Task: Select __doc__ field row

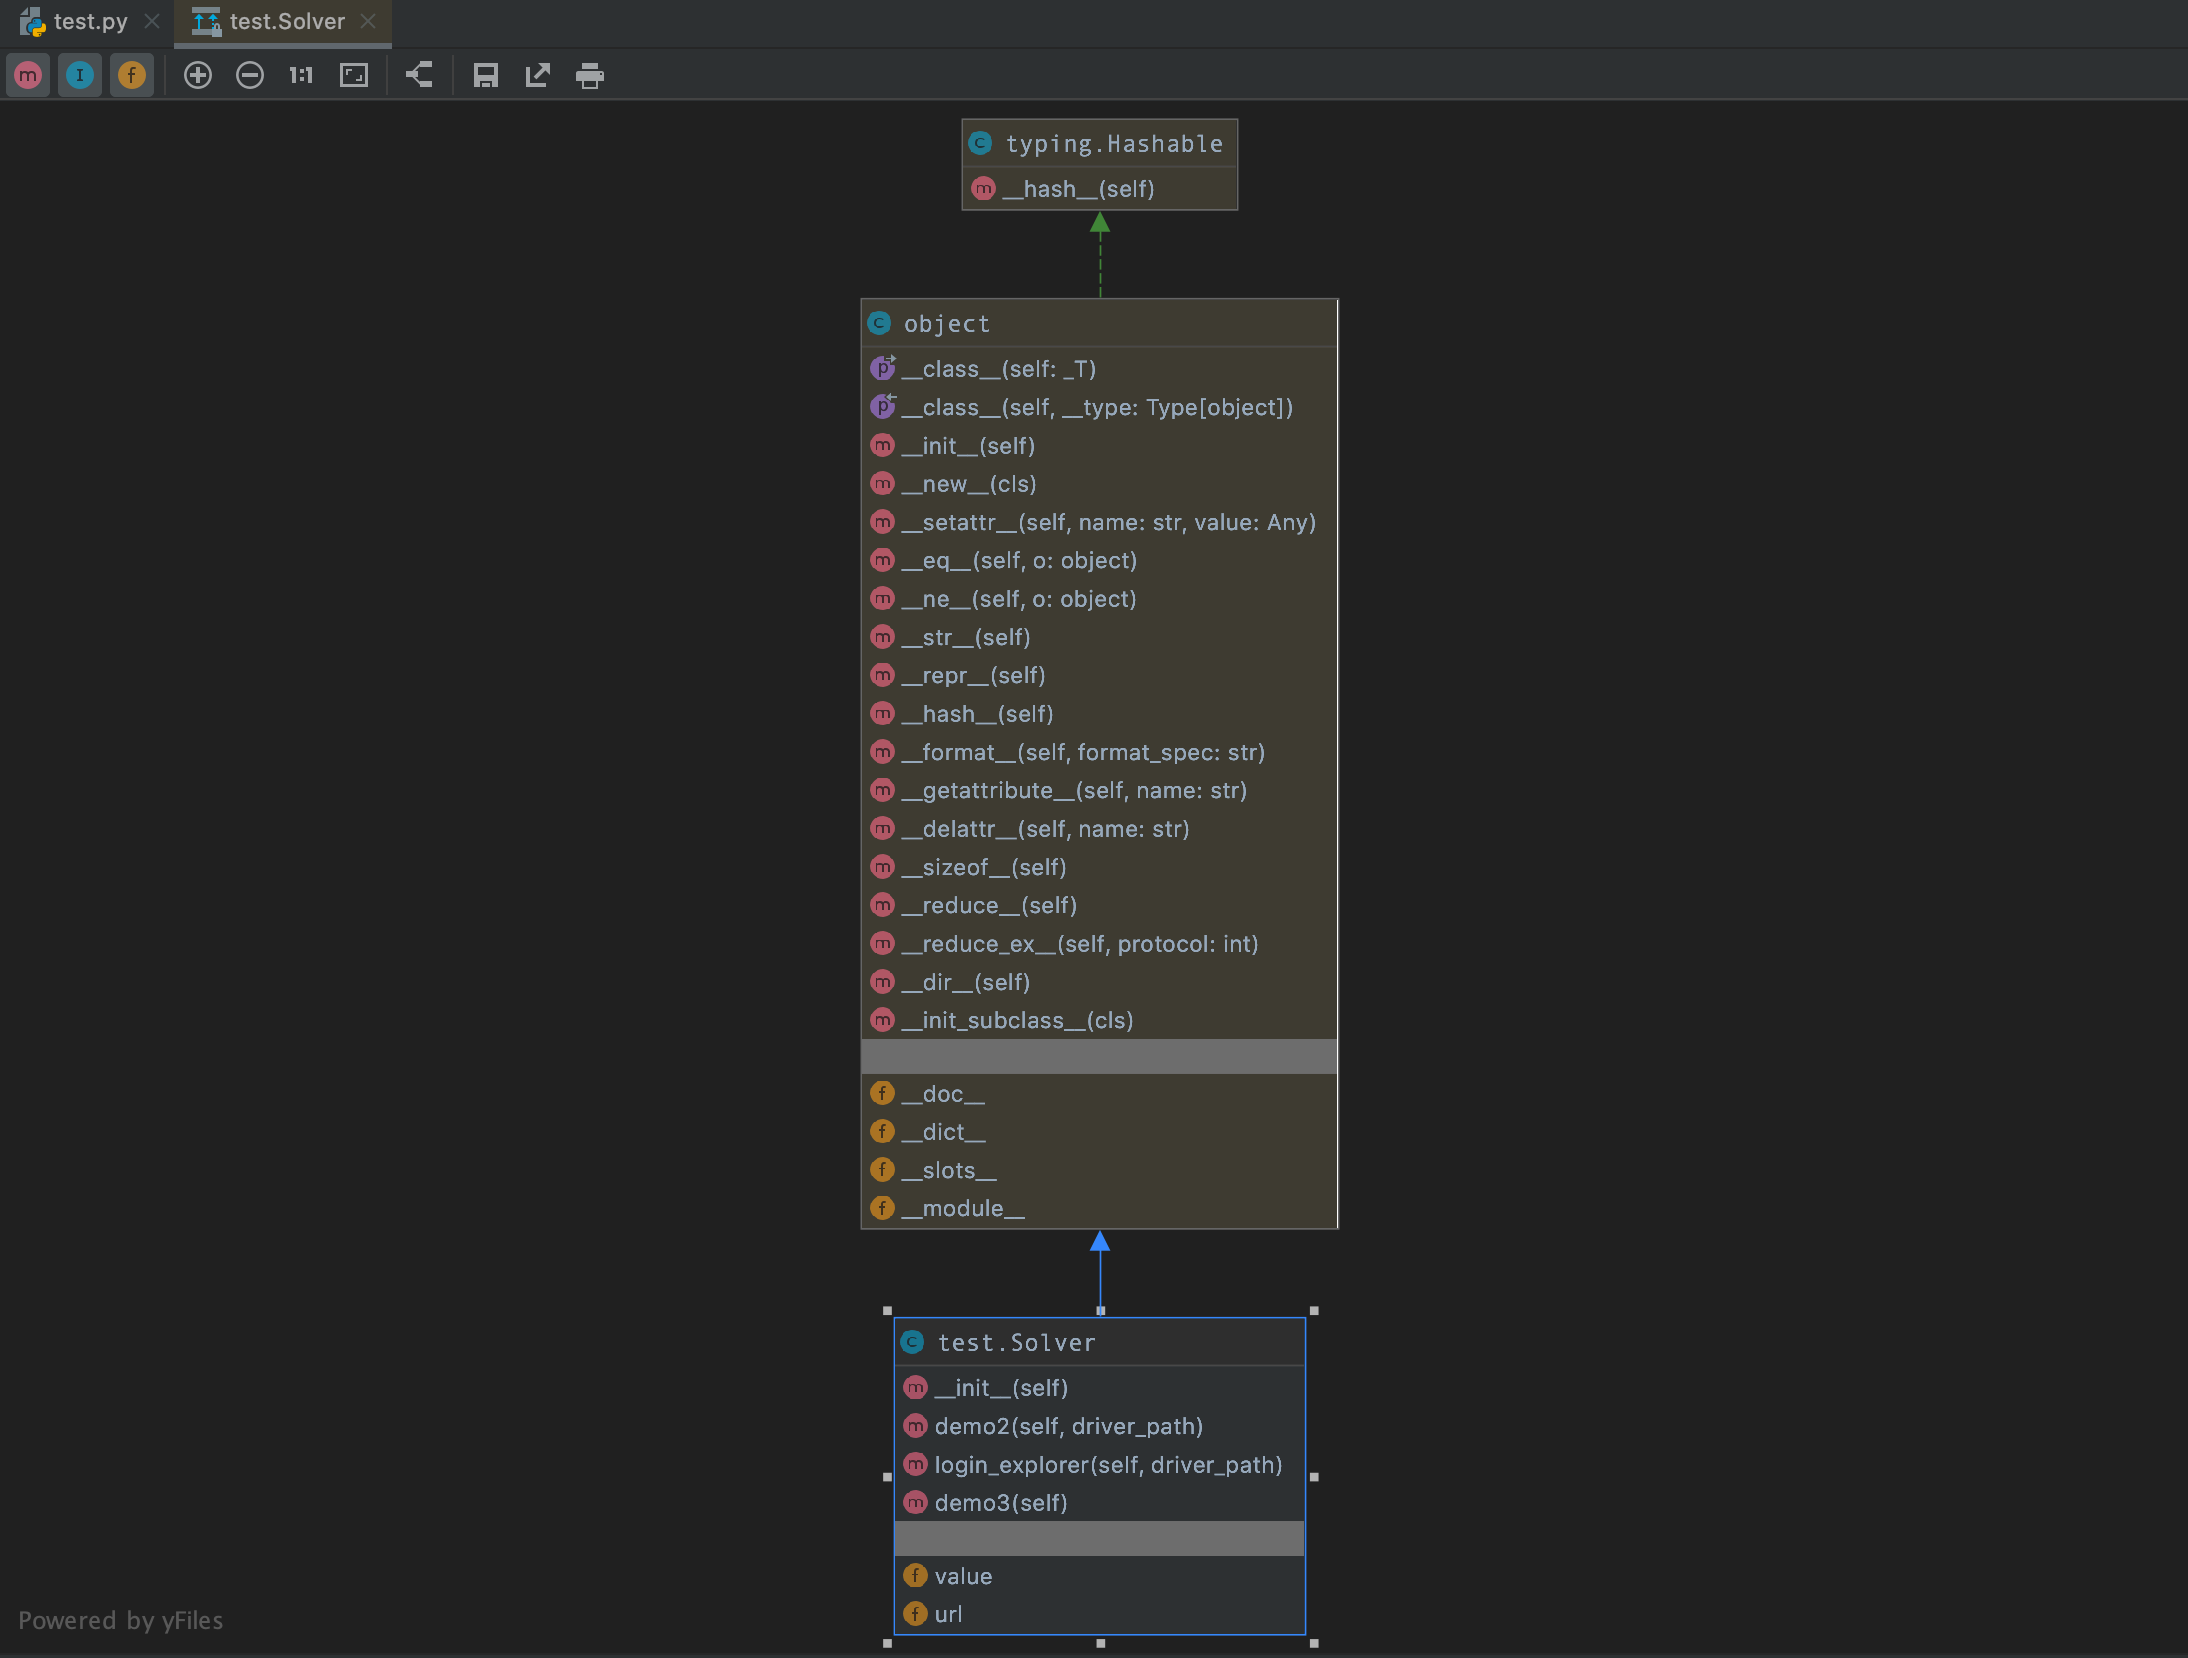Action: [x=1099, y=1094]
